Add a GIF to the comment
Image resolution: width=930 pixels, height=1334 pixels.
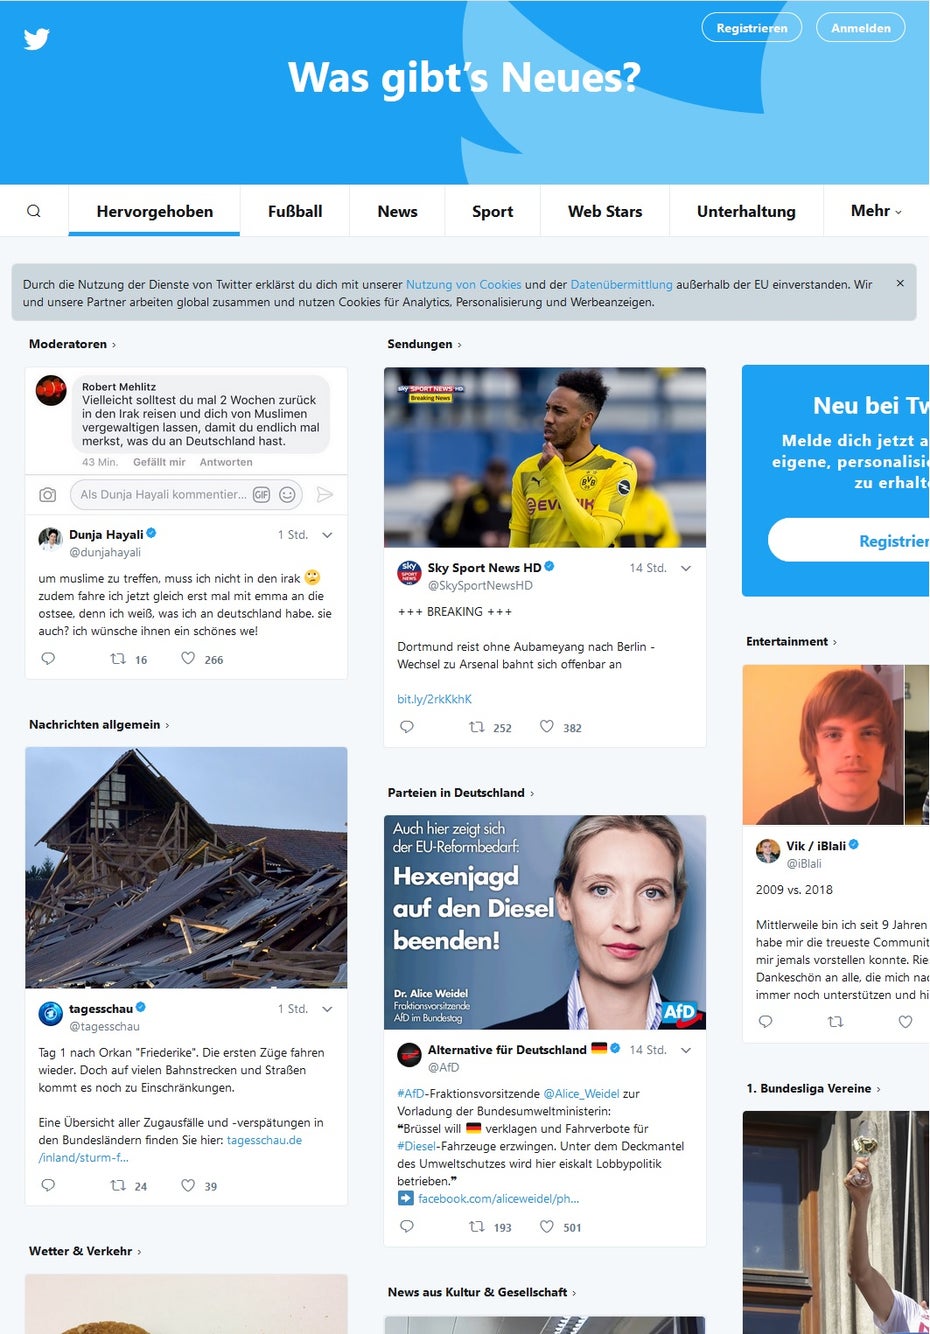tap(261, 495)
